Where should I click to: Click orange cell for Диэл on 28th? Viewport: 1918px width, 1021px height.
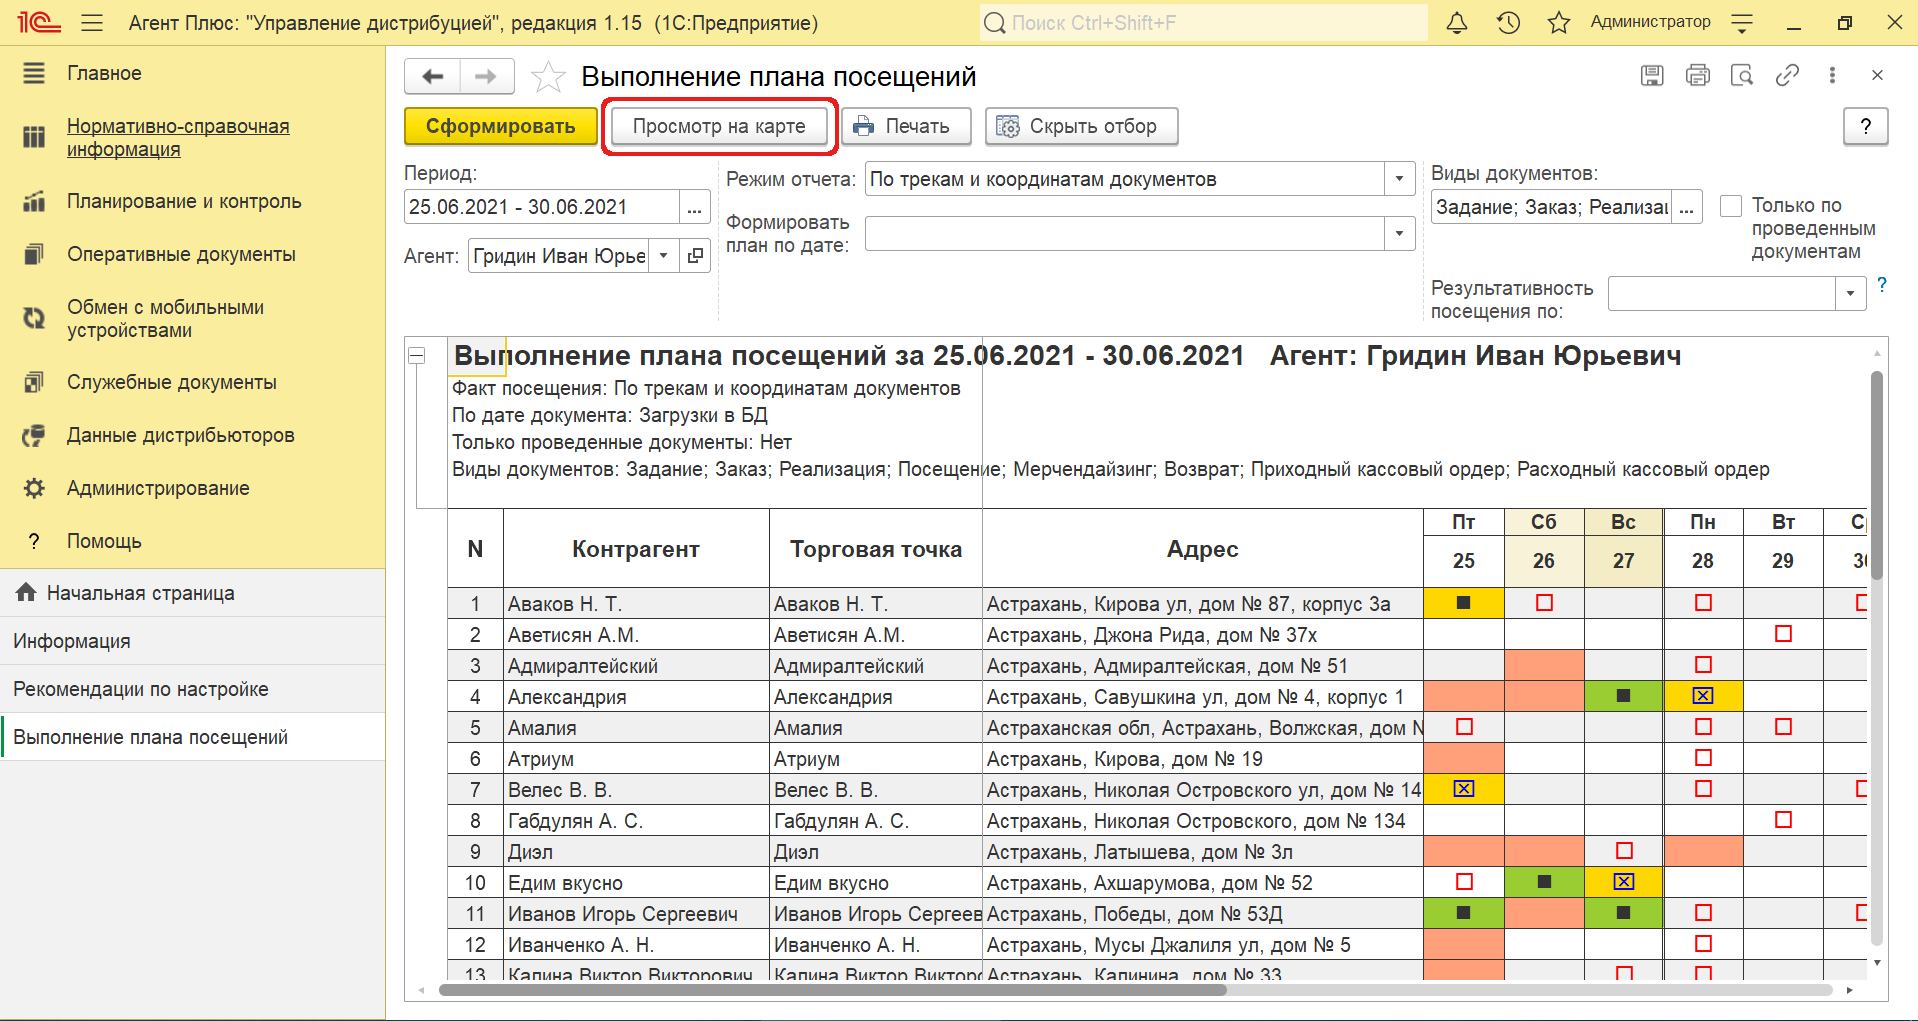[x=1703, y=851]
